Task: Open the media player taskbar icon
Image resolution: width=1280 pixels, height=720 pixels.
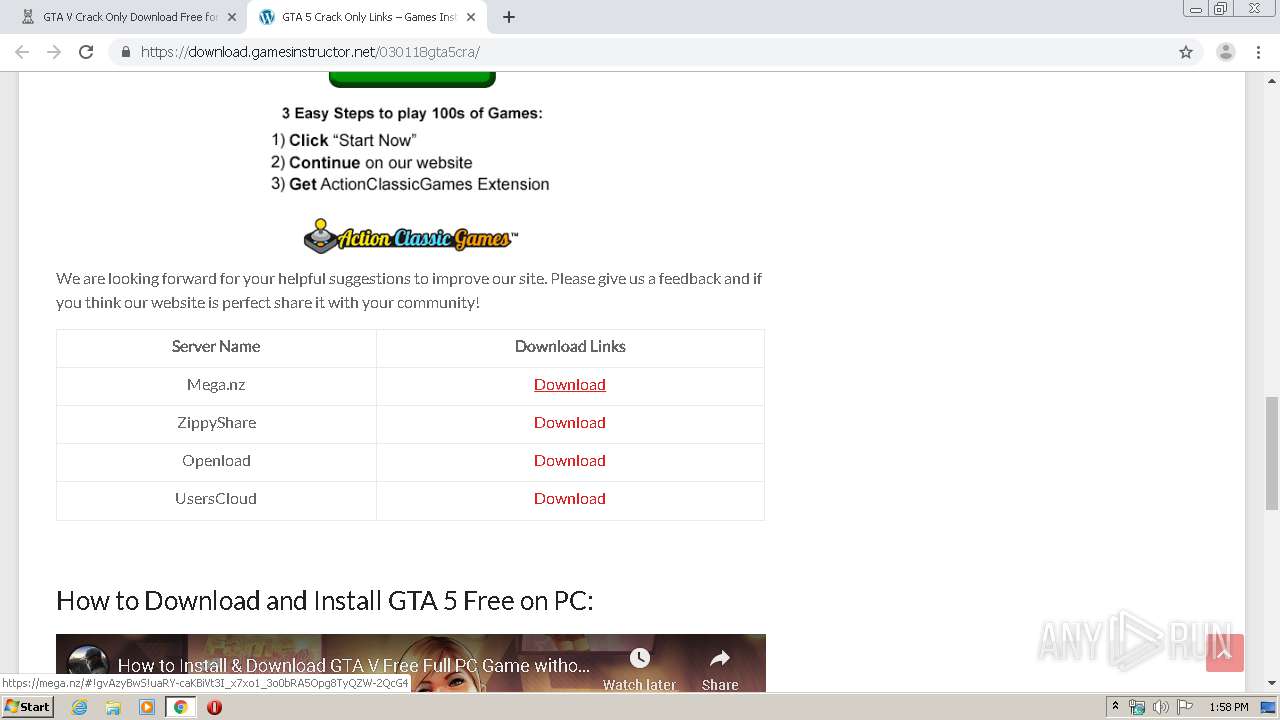Action: click(147, 707)
